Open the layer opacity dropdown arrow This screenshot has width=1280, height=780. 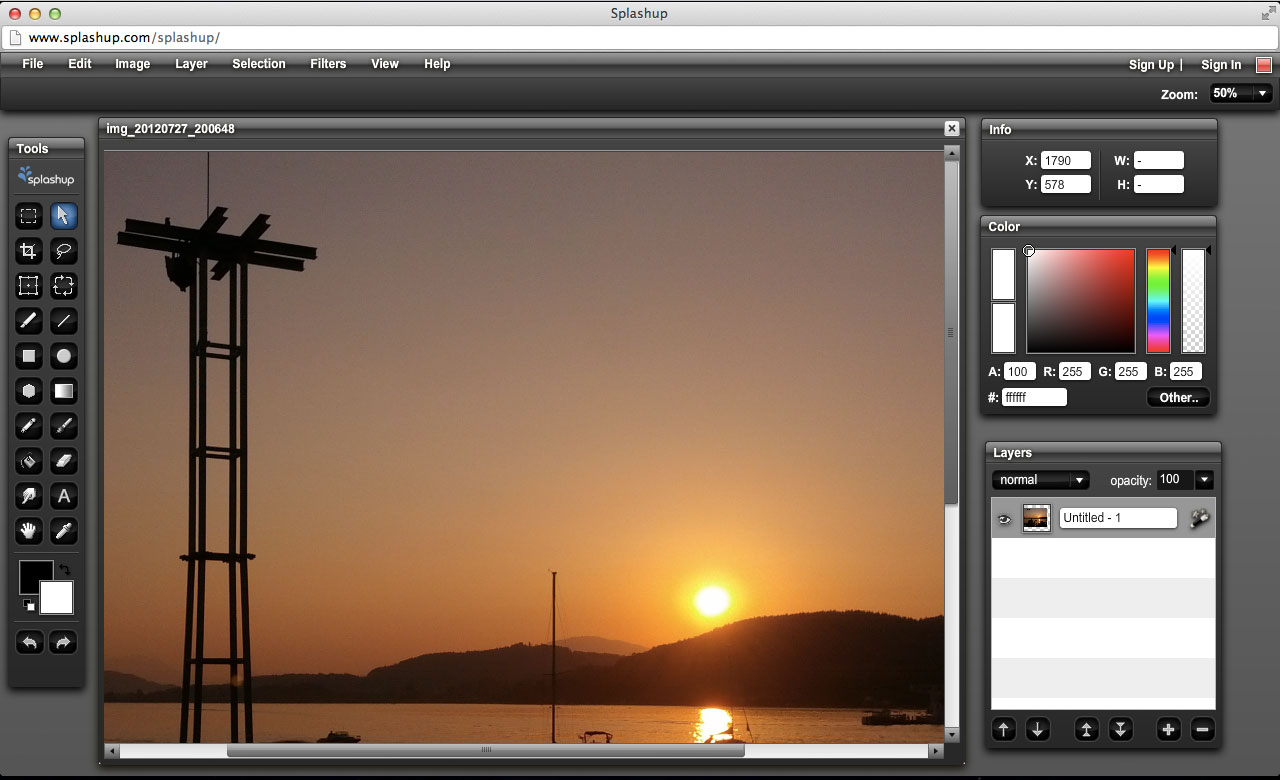1203,480
